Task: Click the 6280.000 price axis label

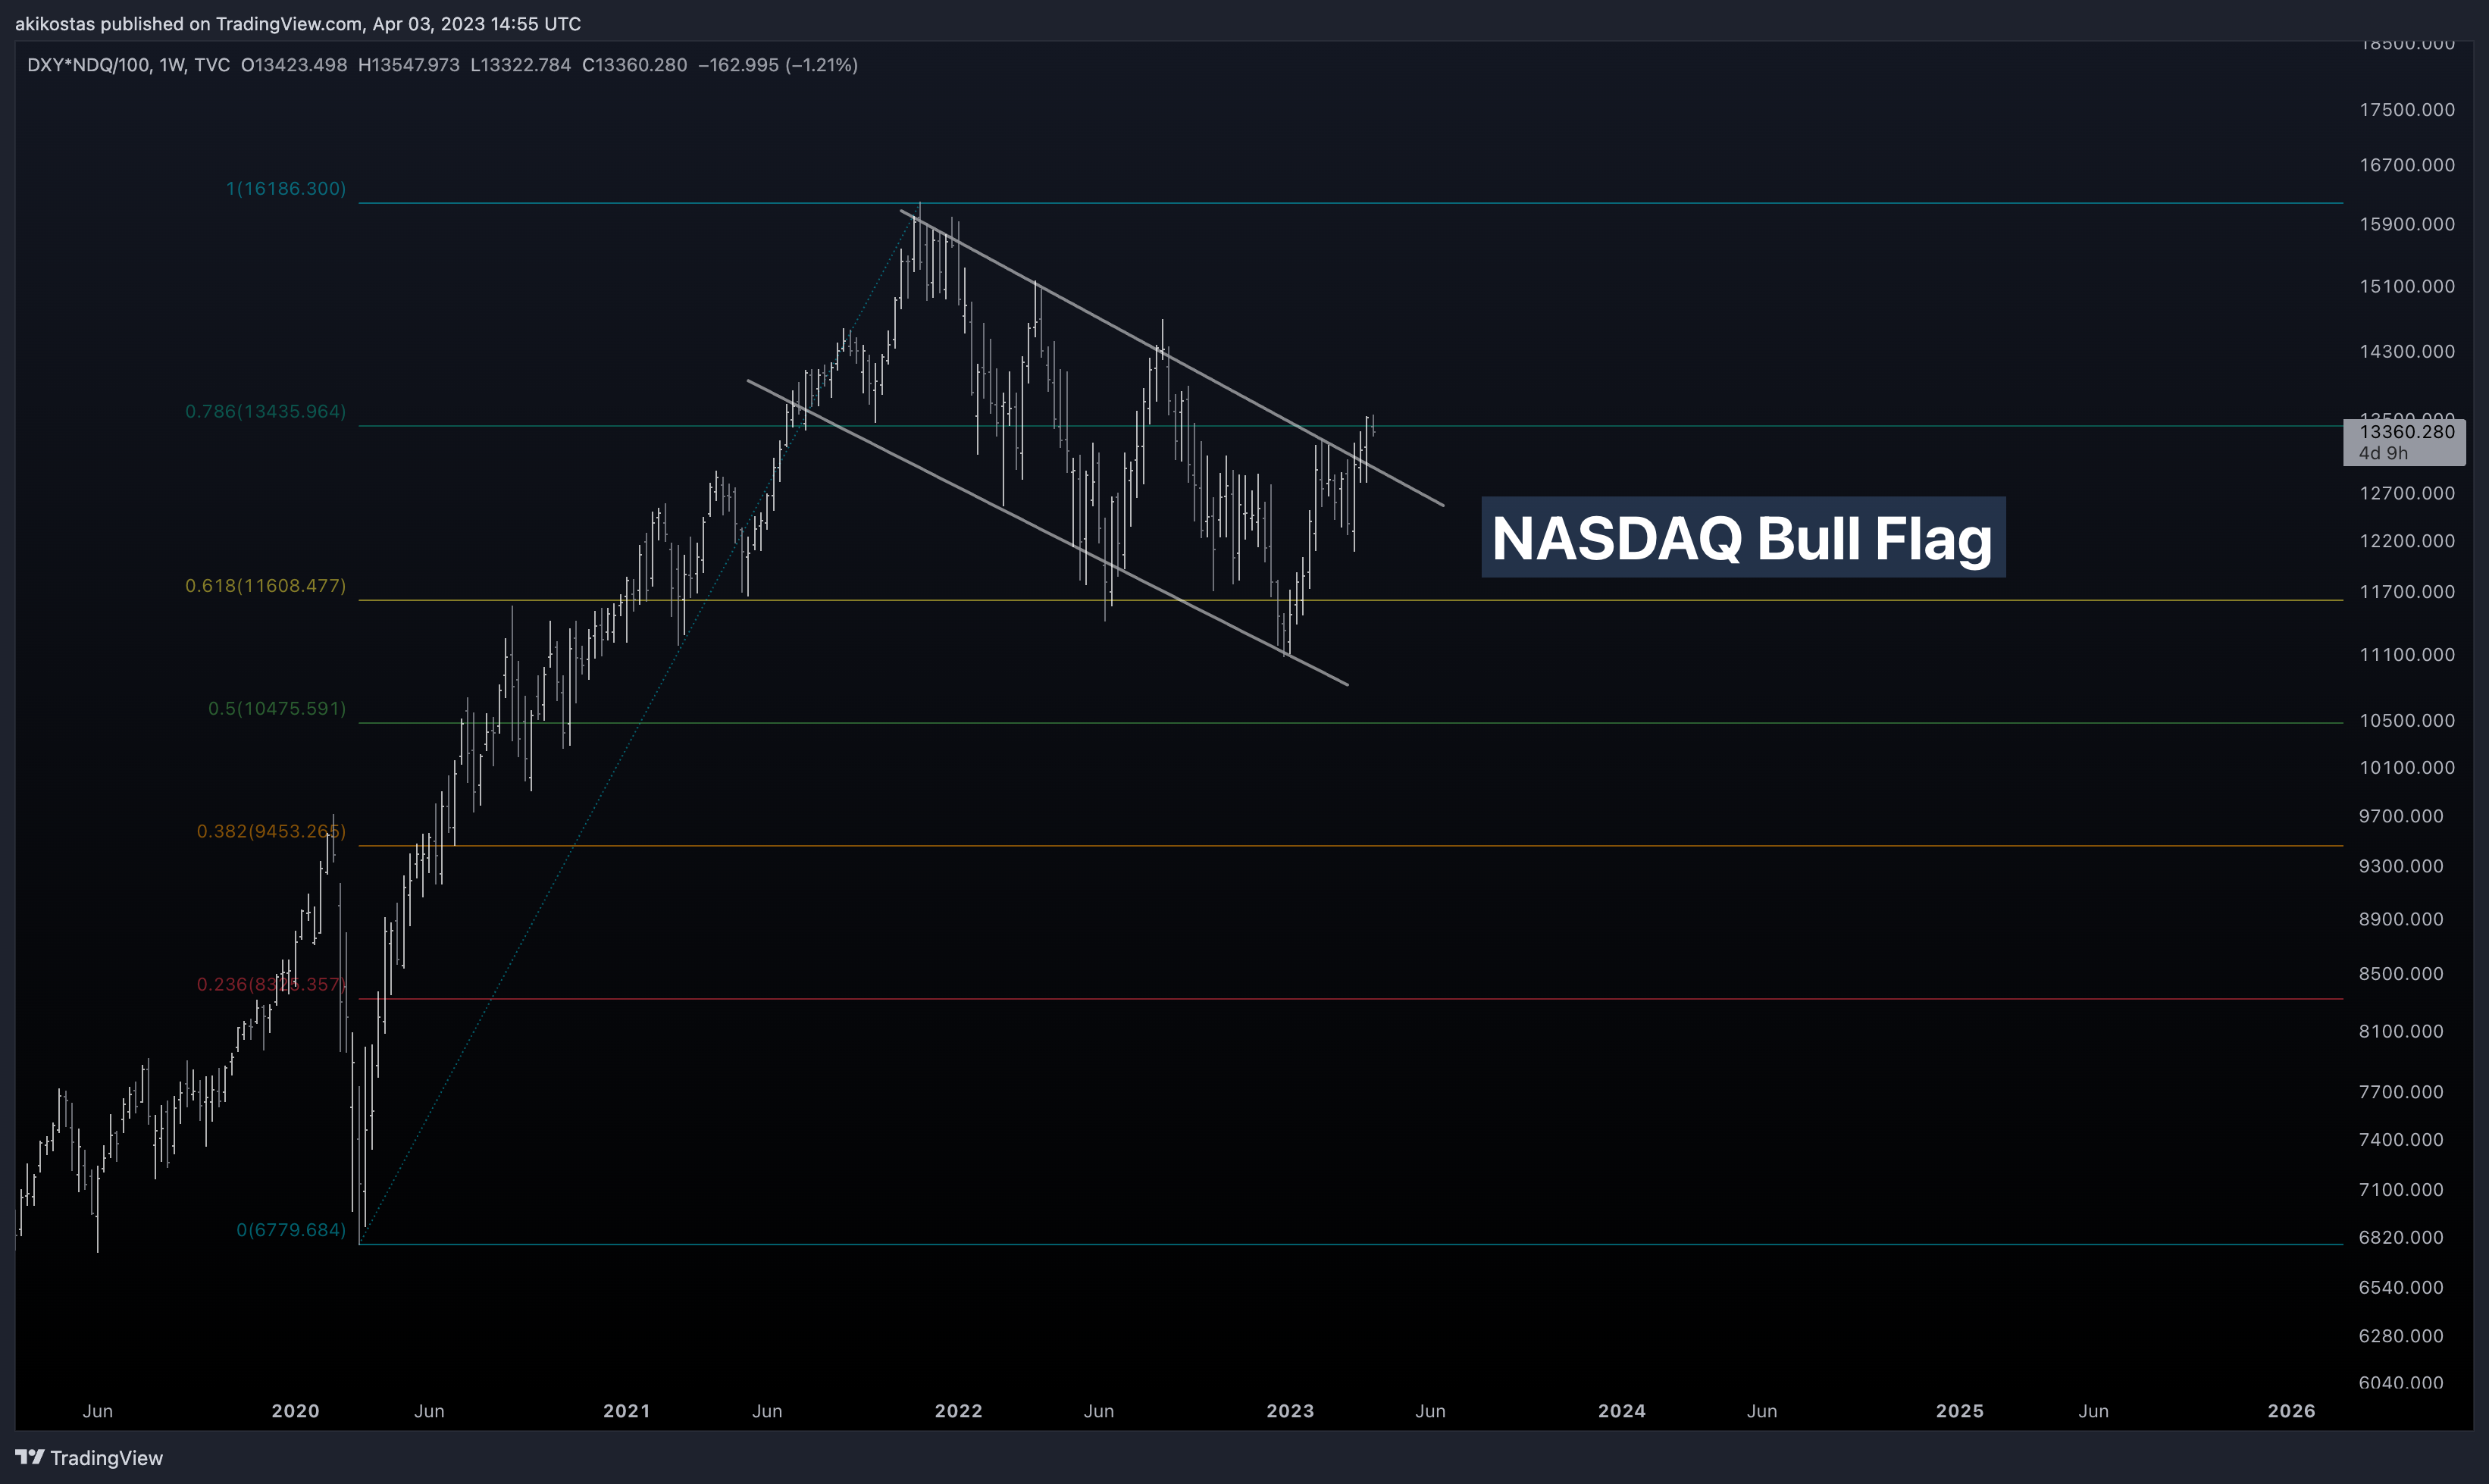Action: (2401, 1336)
